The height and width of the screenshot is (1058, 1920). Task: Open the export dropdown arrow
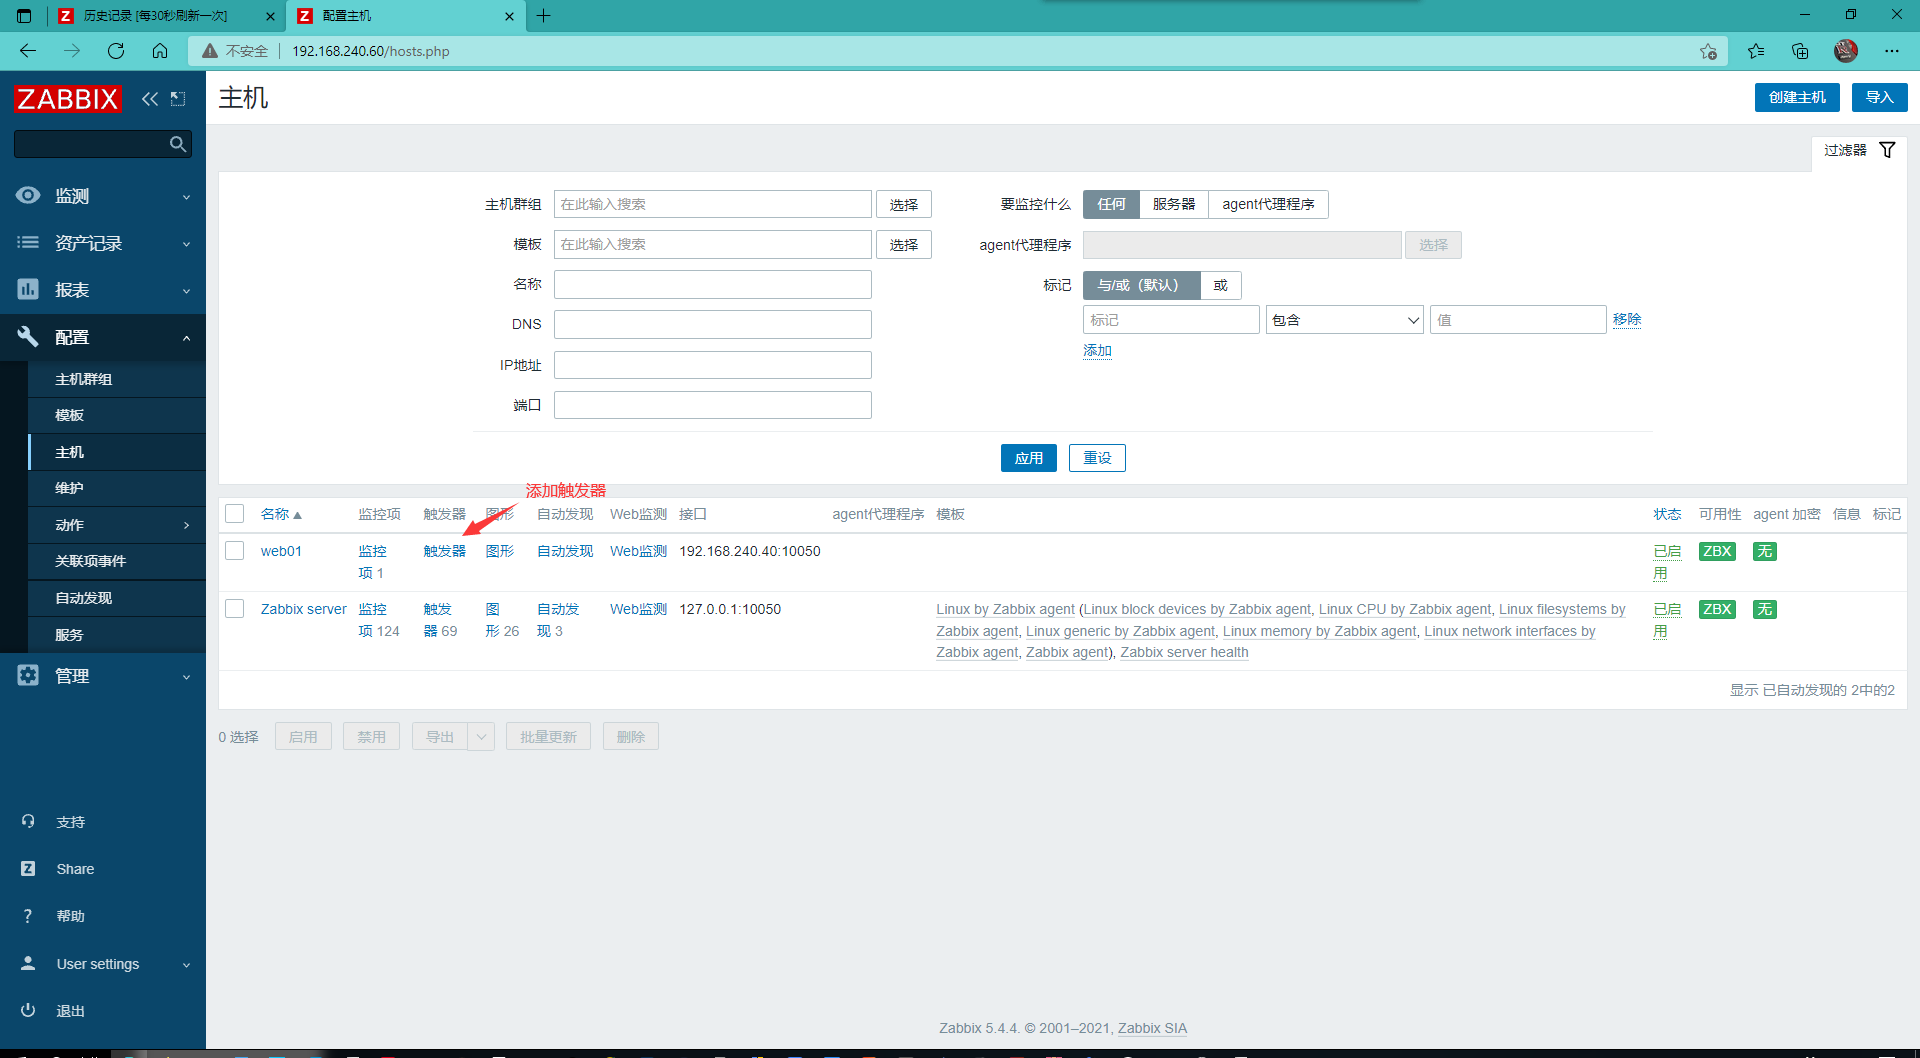pos(481,737)
